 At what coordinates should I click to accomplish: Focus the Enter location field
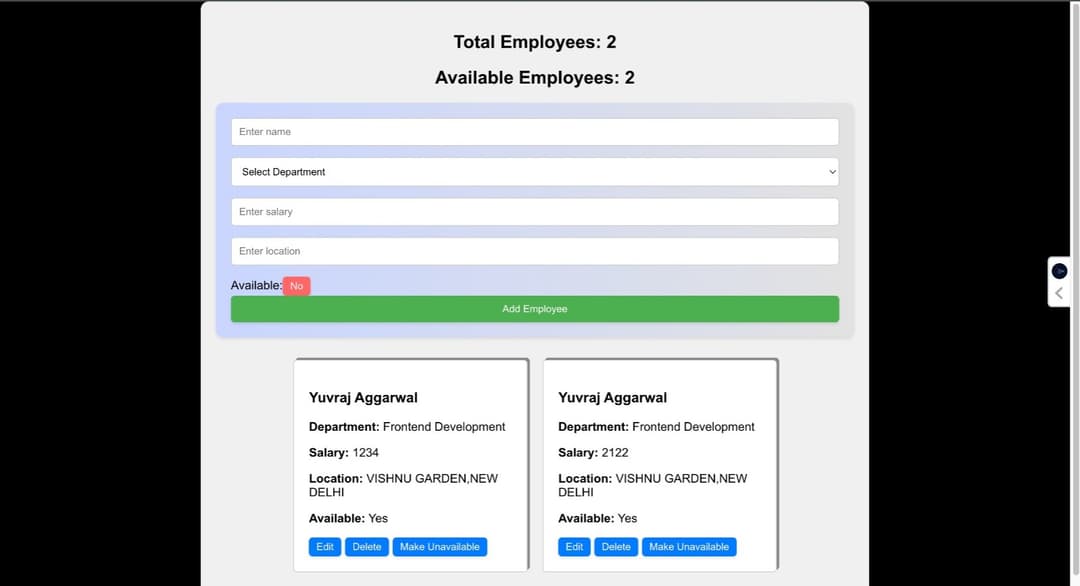534,251
